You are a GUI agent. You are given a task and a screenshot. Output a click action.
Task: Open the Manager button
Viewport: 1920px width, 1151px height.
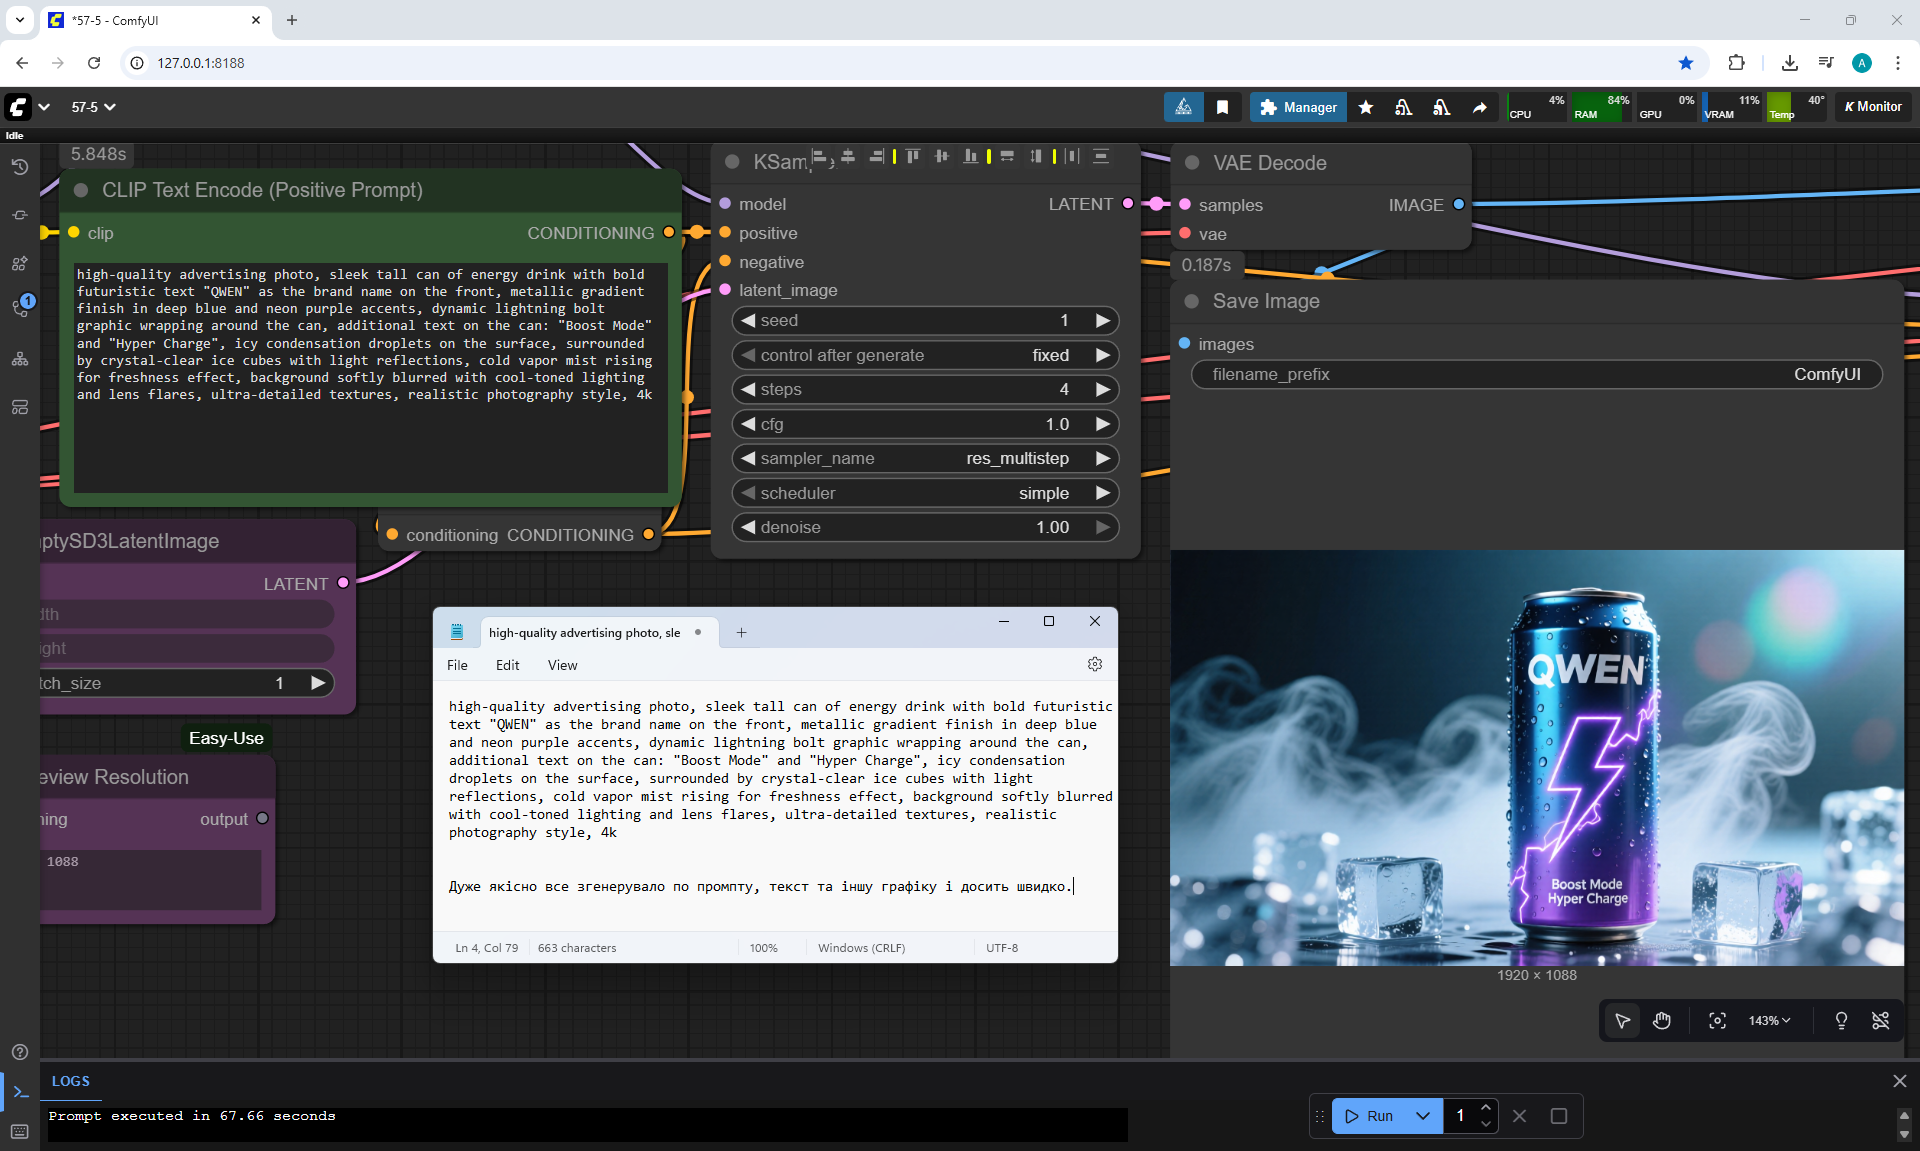click(x=1298, y=107)
